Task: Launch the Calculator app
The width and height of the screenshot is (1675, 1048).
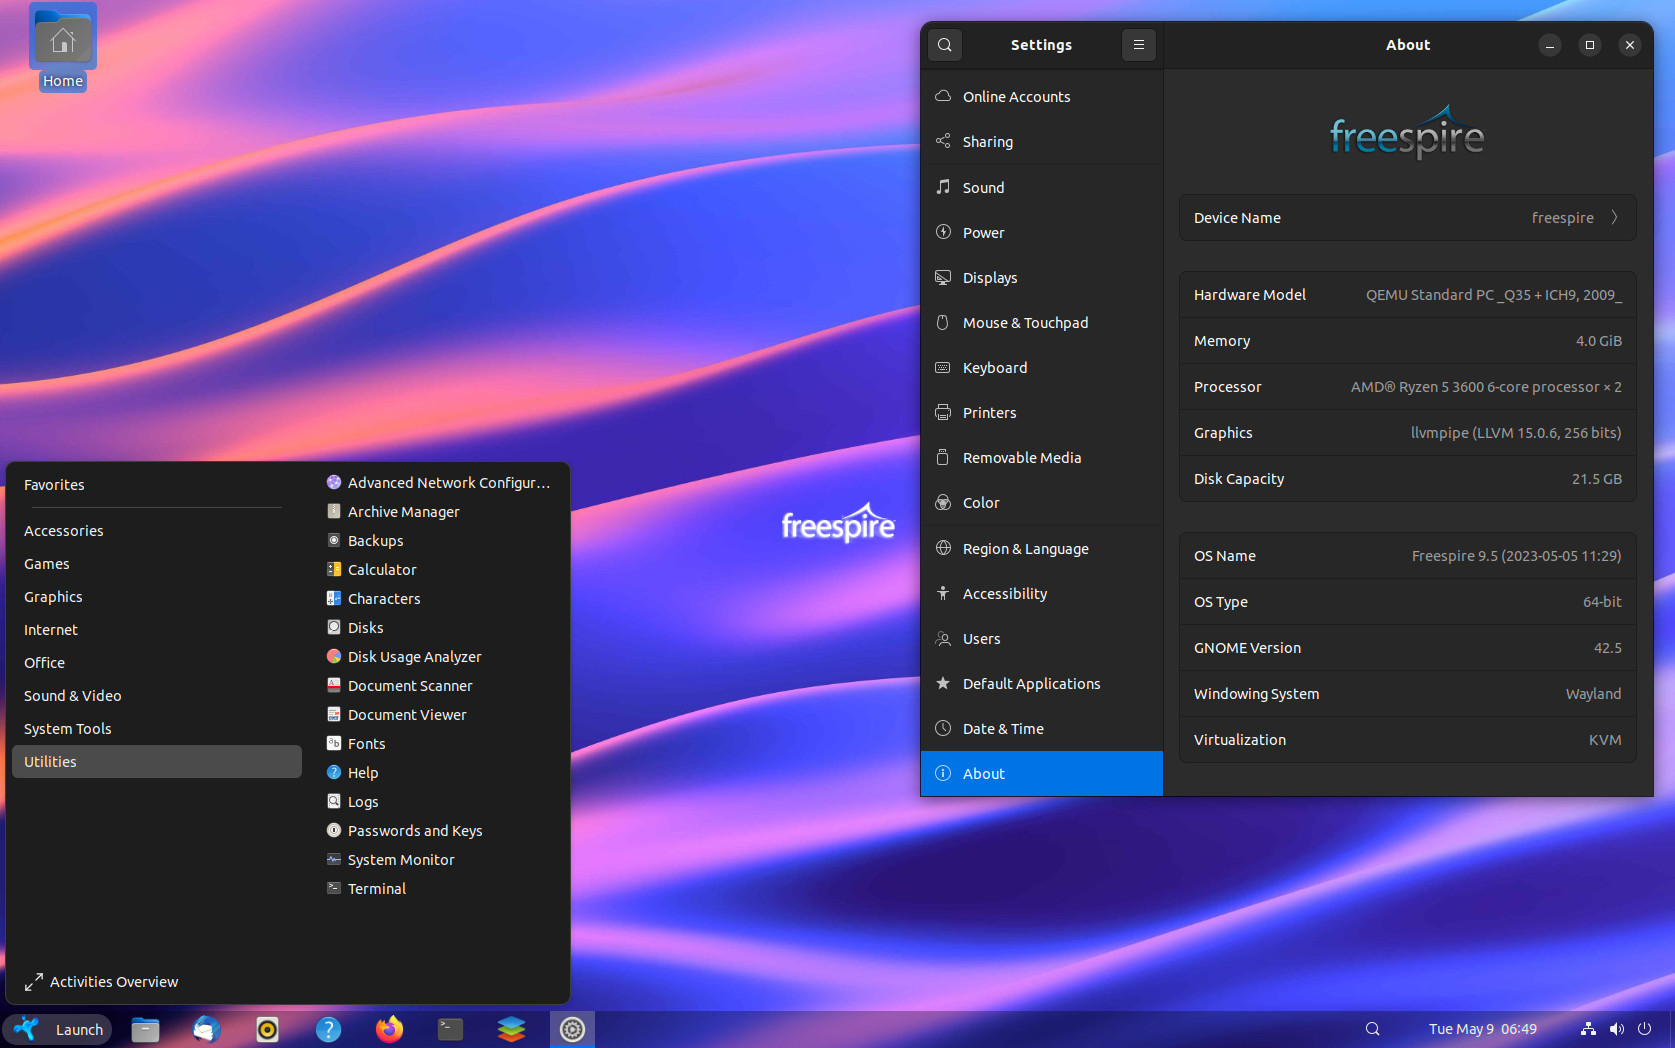Action: pos(440,570)
